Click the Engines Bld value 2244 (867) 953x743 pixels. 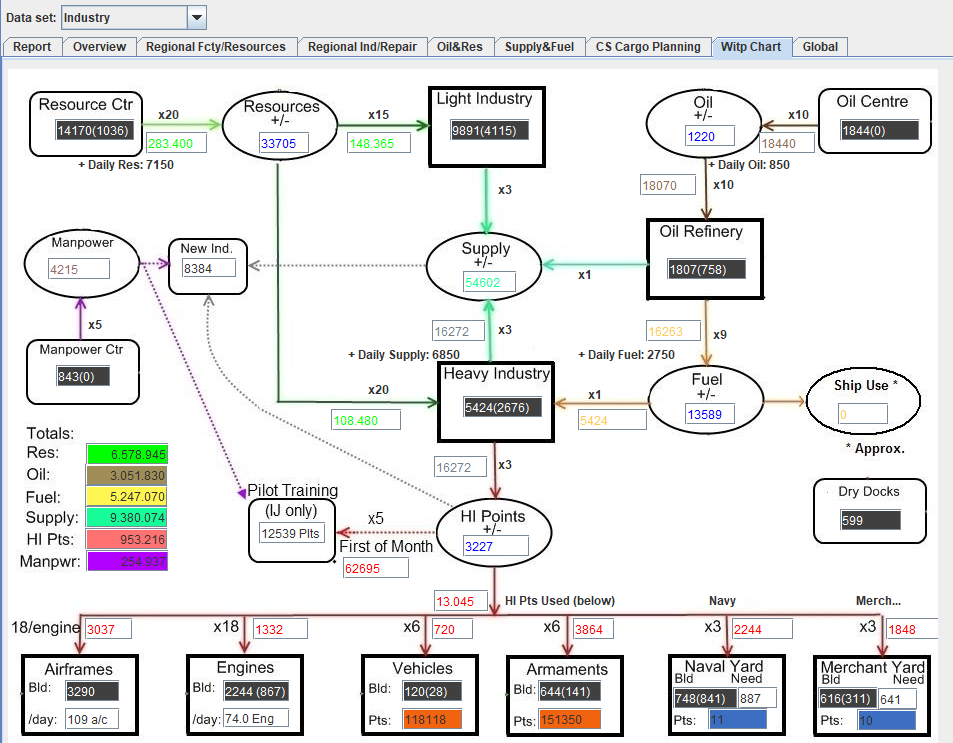point(256,691)
